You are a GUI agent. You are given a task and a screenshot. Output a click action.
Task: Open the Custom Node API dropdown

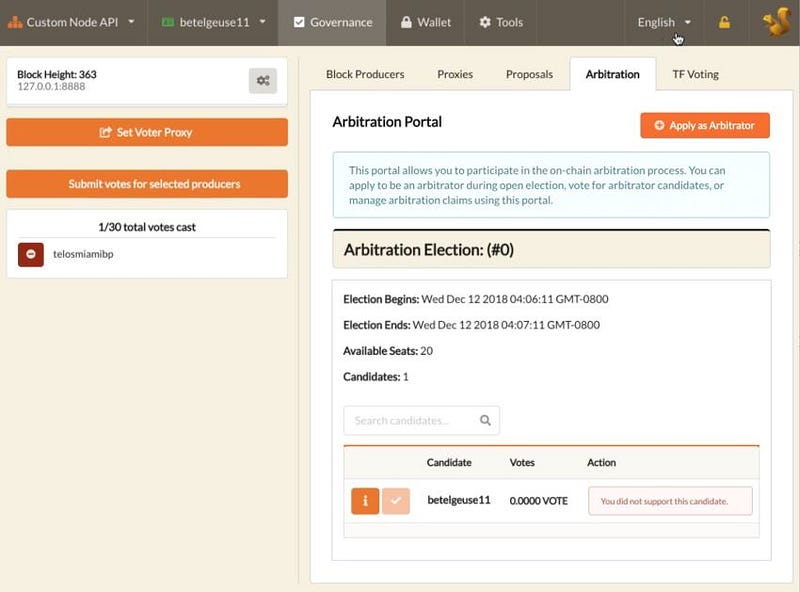tap(71, 22)
